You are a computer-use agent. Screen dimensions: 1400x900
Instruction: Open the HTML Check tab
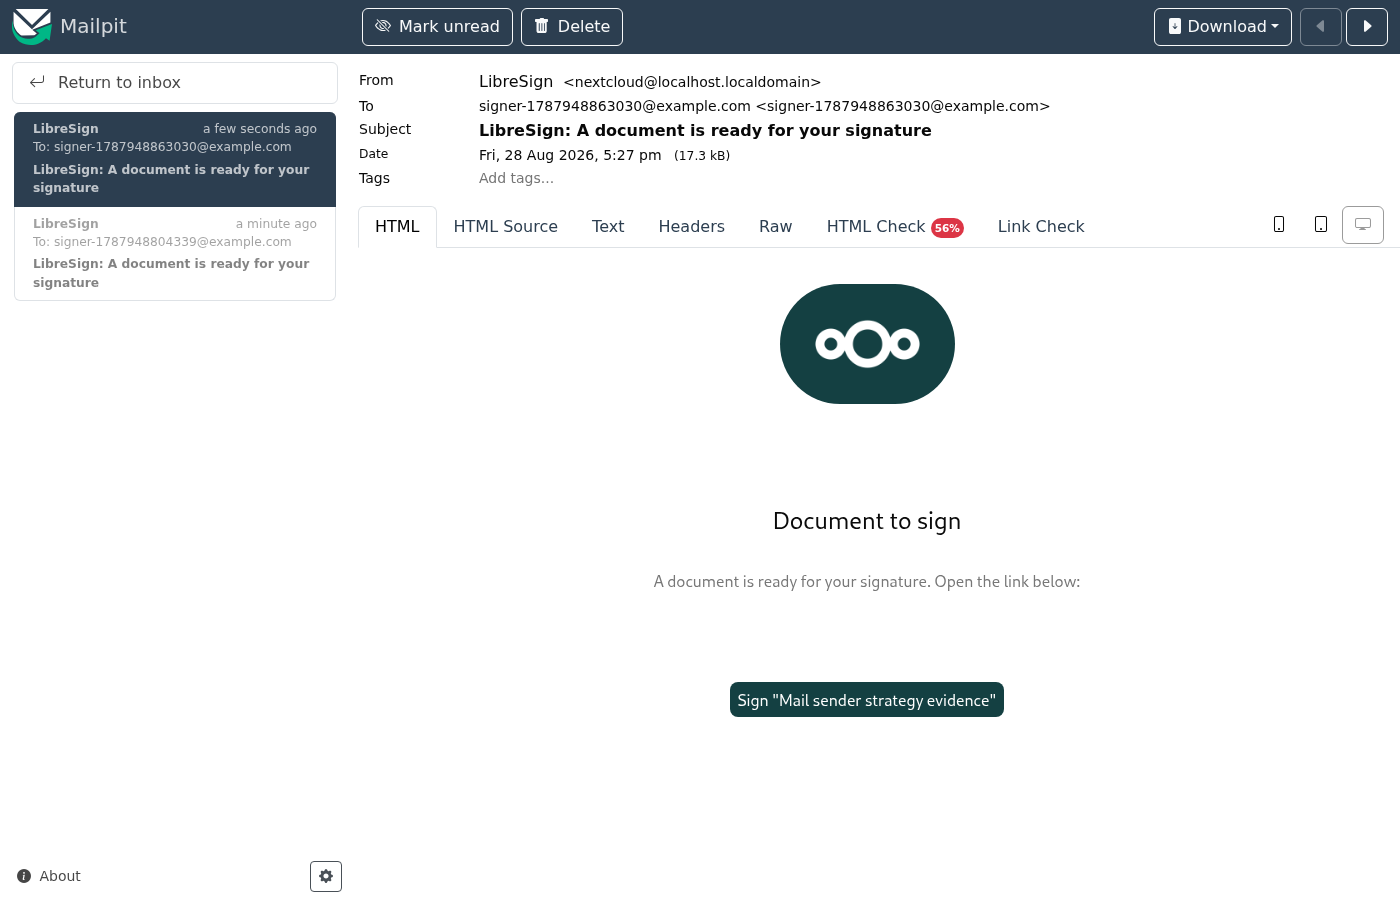tap(895, 227)
